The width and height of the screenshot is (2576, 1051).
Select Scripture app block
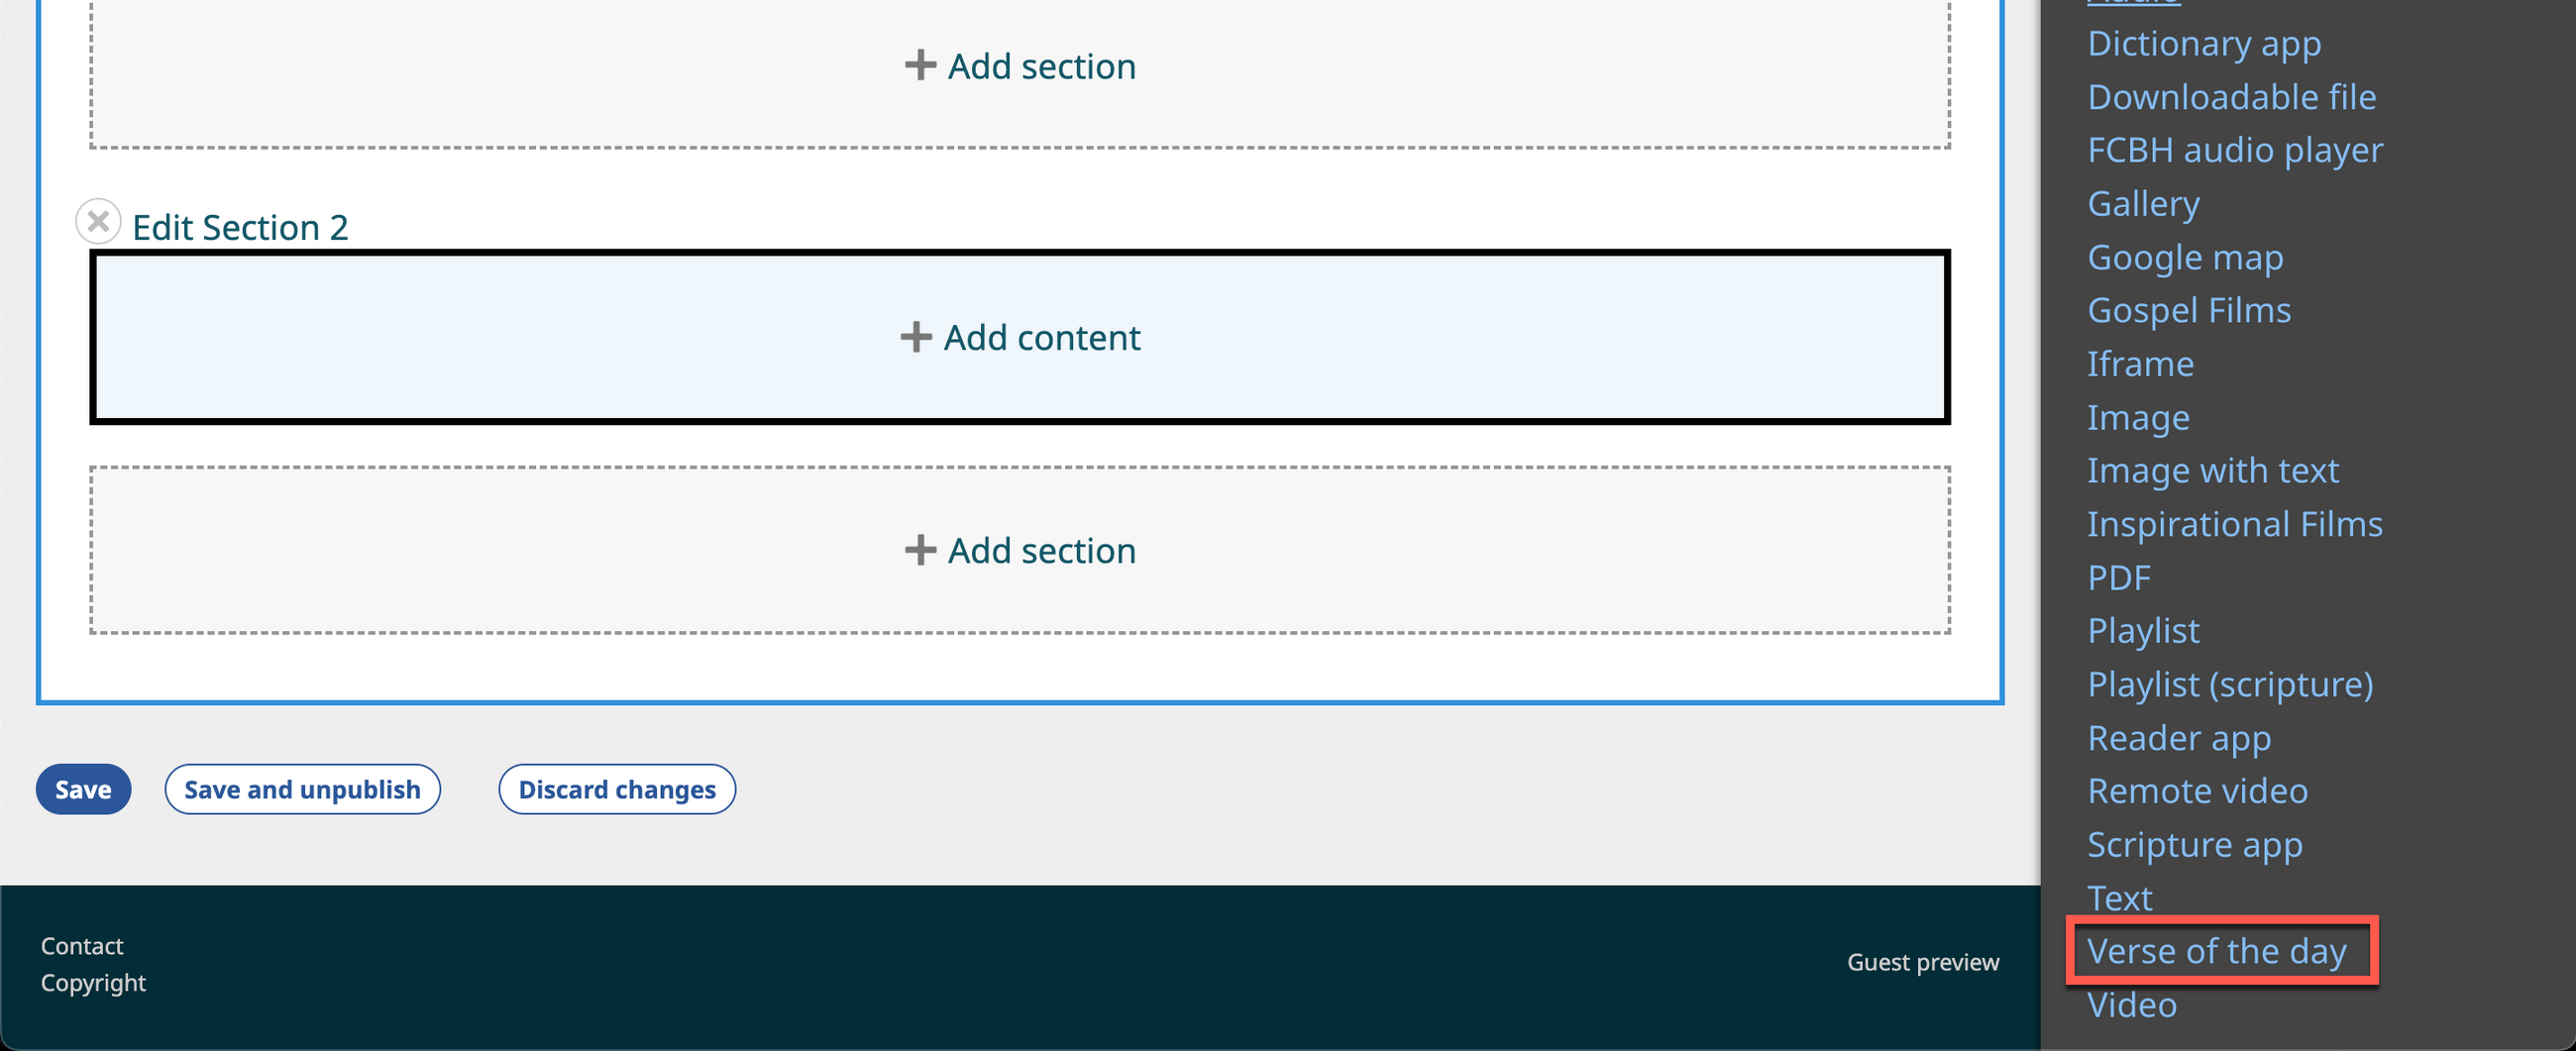pyautogui.click(x=2194, y=844)
